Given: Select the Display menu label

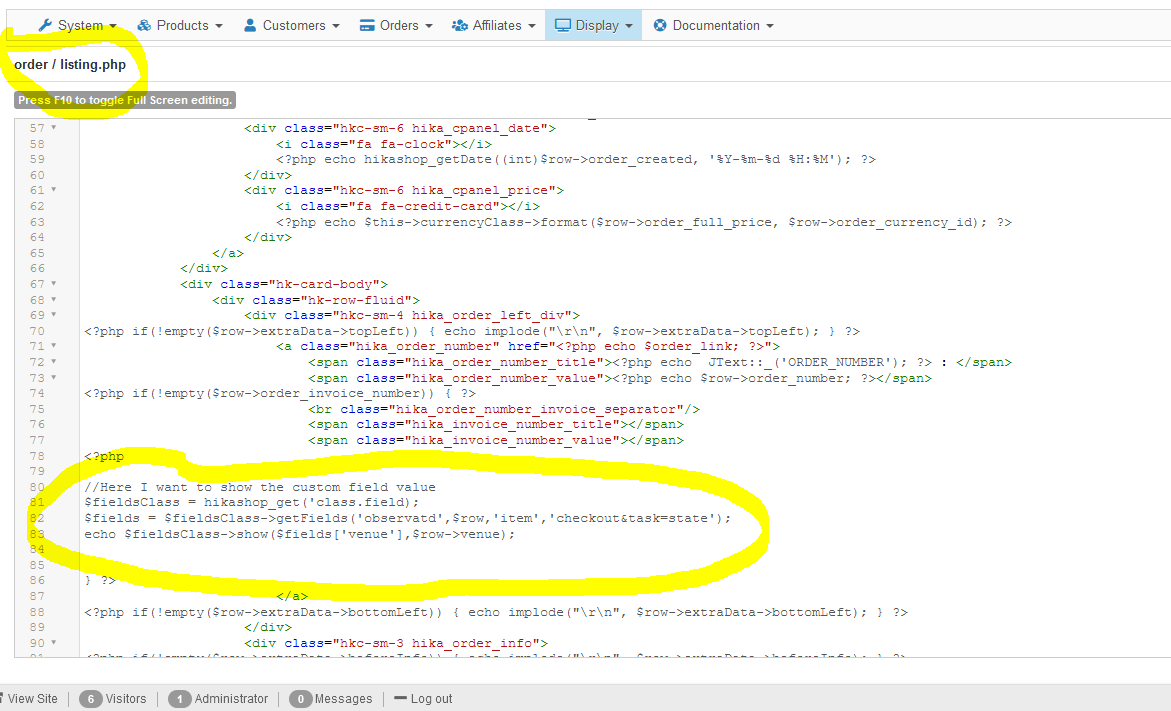Looking at the screenshot, I should click(597, 25).
